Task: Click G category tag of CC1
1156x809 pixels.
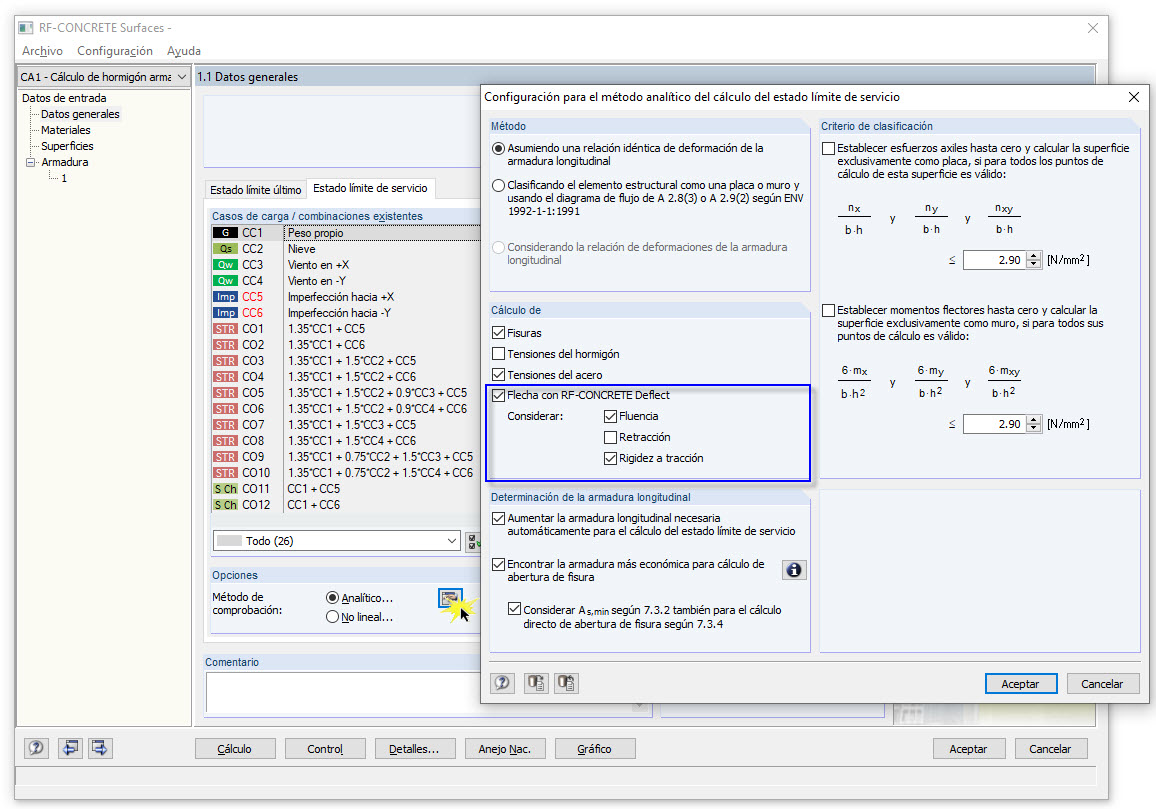Action: coord(225,233)
